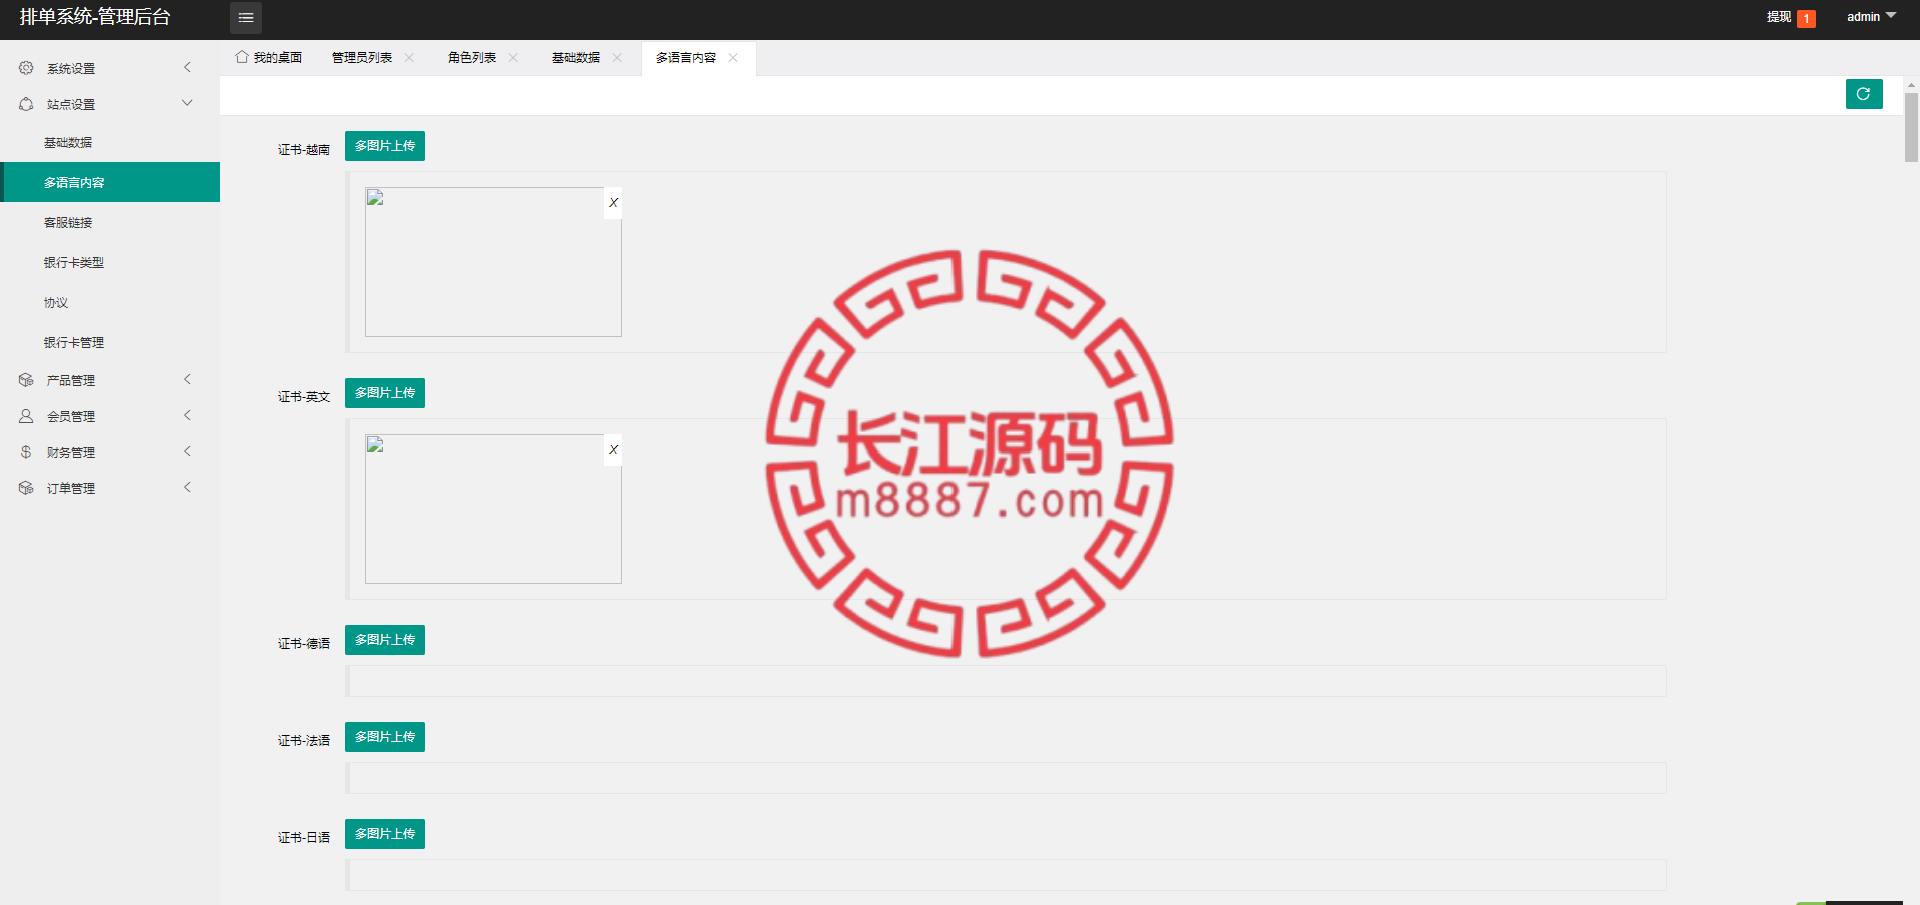This screenshot has width=1920, height=905.
Task: Click the 排单系统-管理后台 title
Action: [x=95, y=17]
